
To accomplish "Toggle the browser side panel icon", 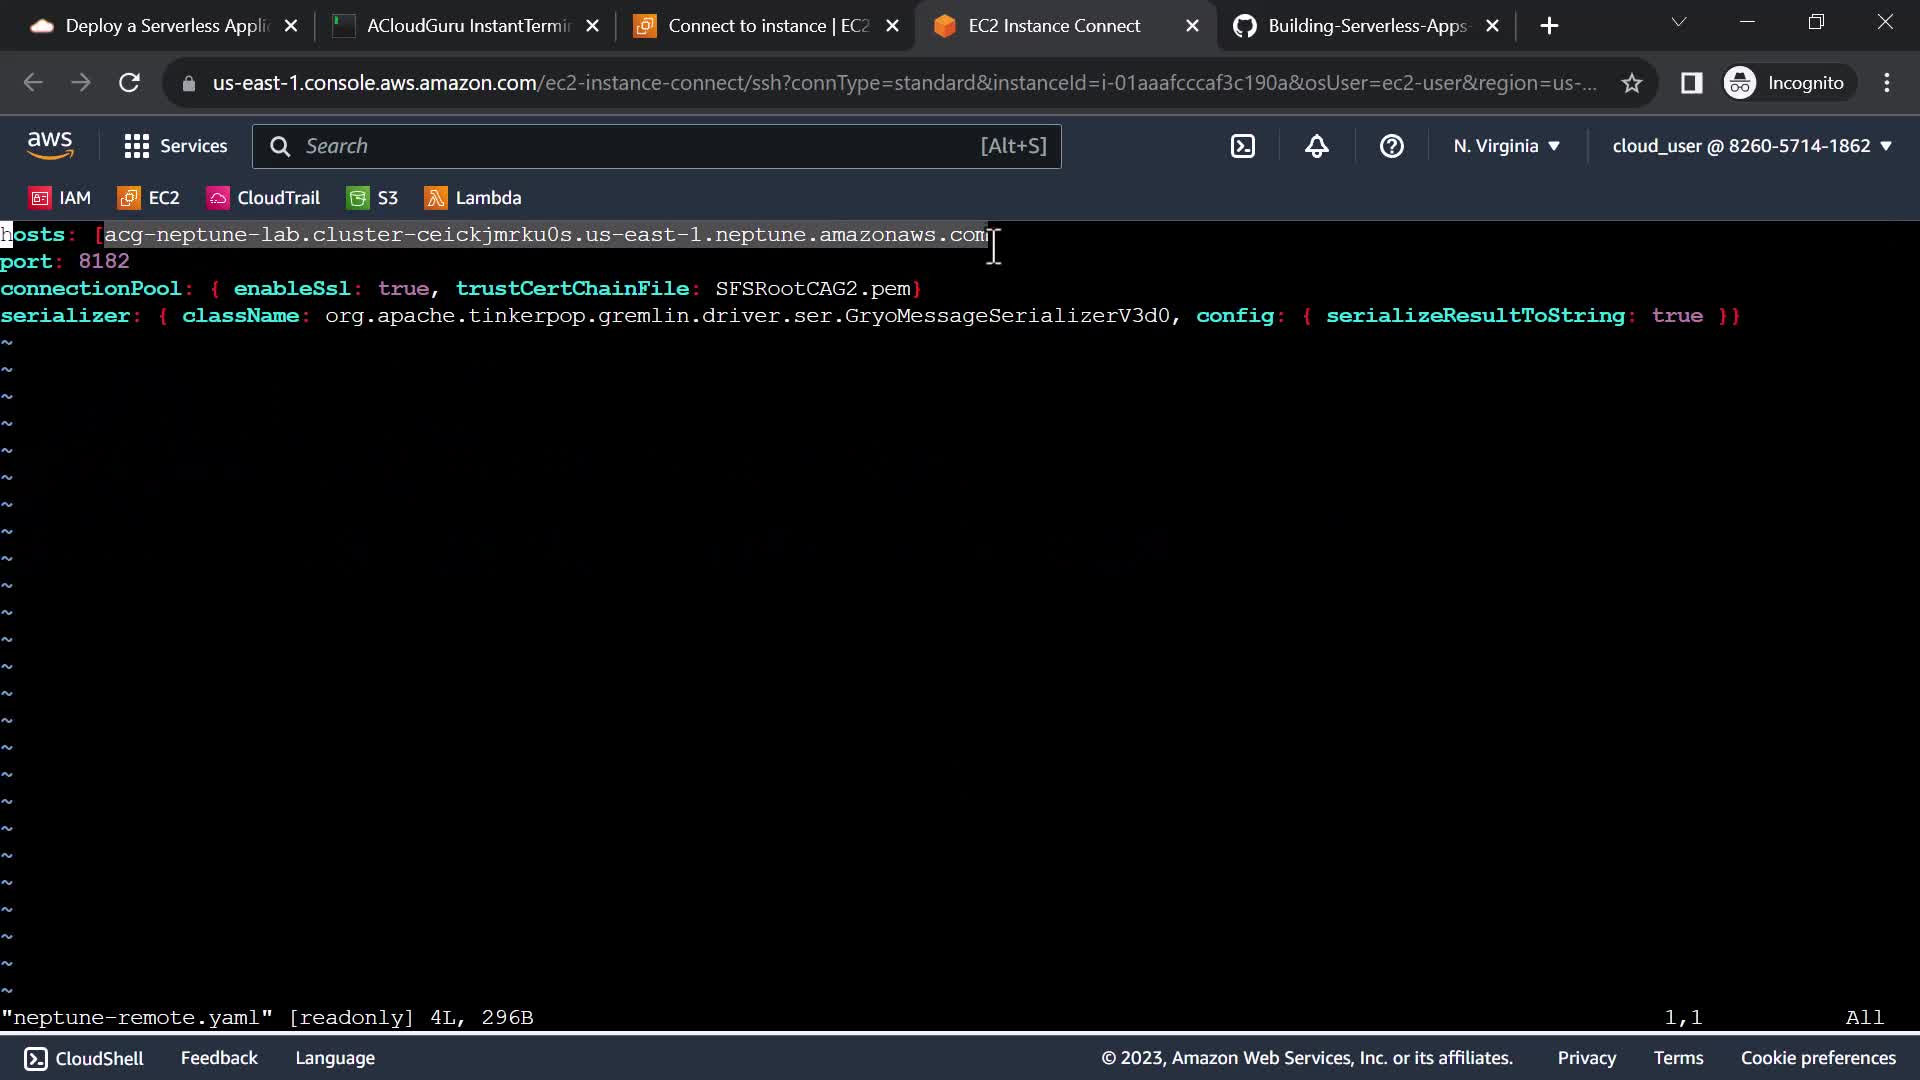I will 1691,83.
